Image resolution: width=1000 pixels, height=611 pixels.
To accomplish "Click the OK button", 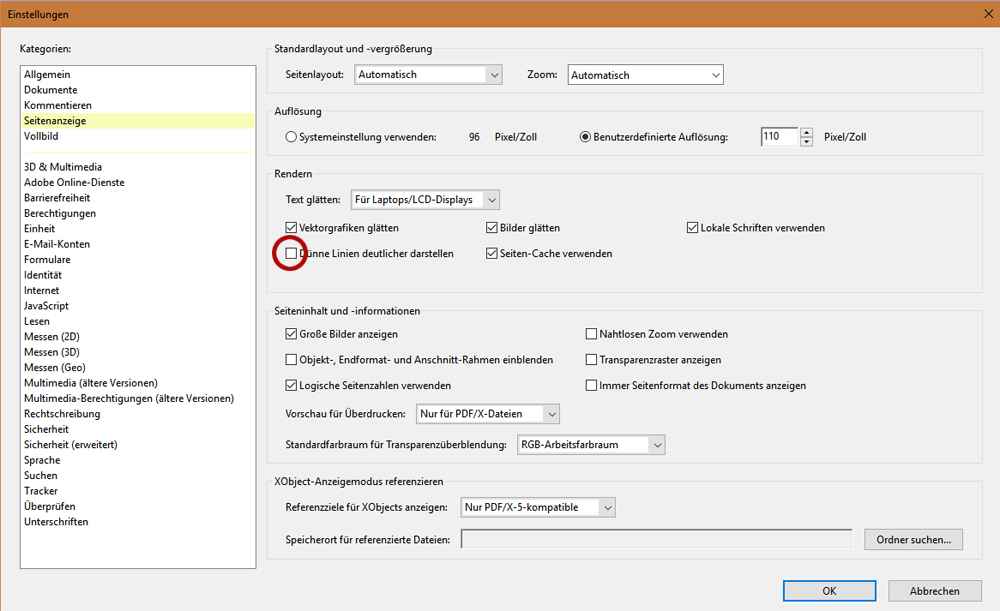I will coord(829,591).
